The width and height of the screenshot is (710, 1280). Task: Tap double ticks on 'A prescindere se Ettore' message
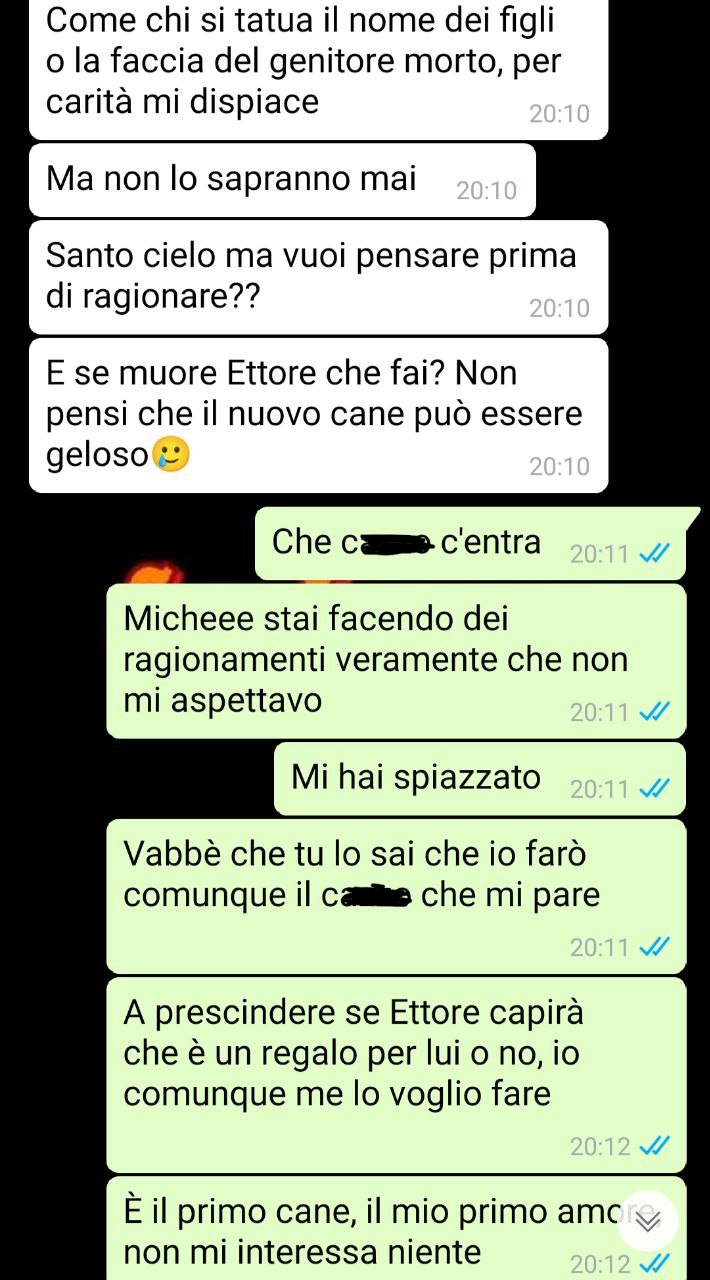654,1146
